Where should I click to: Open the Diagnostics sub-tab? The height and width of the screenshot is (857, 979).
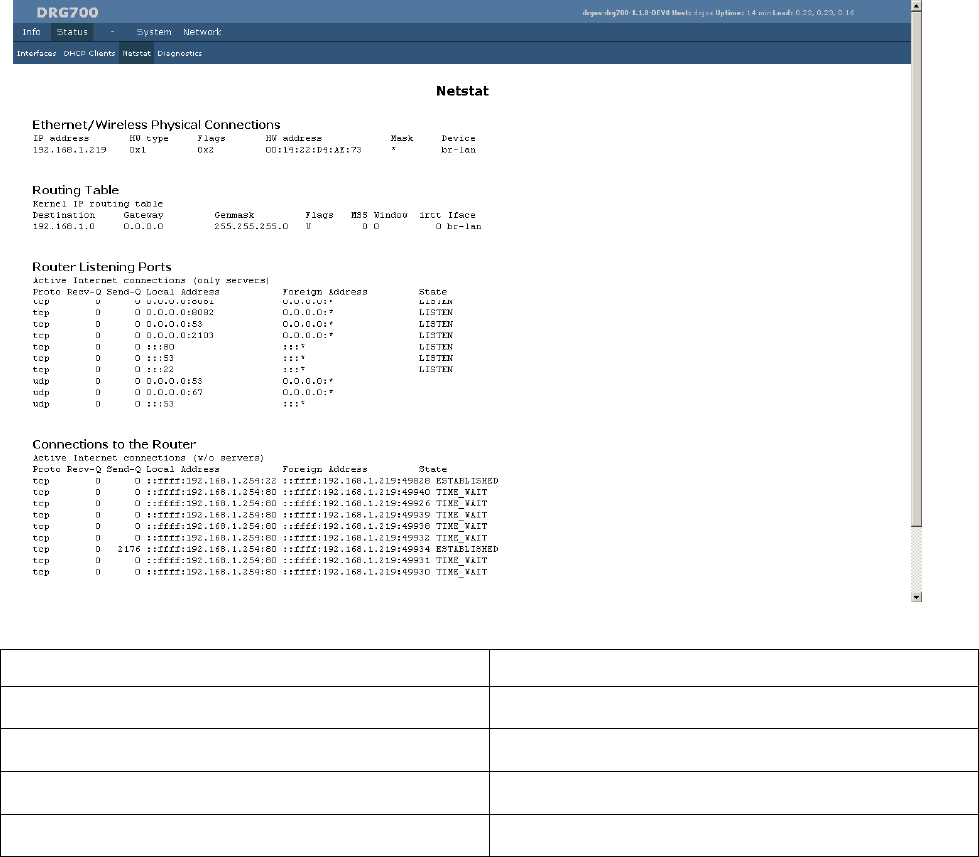(179, 54)
